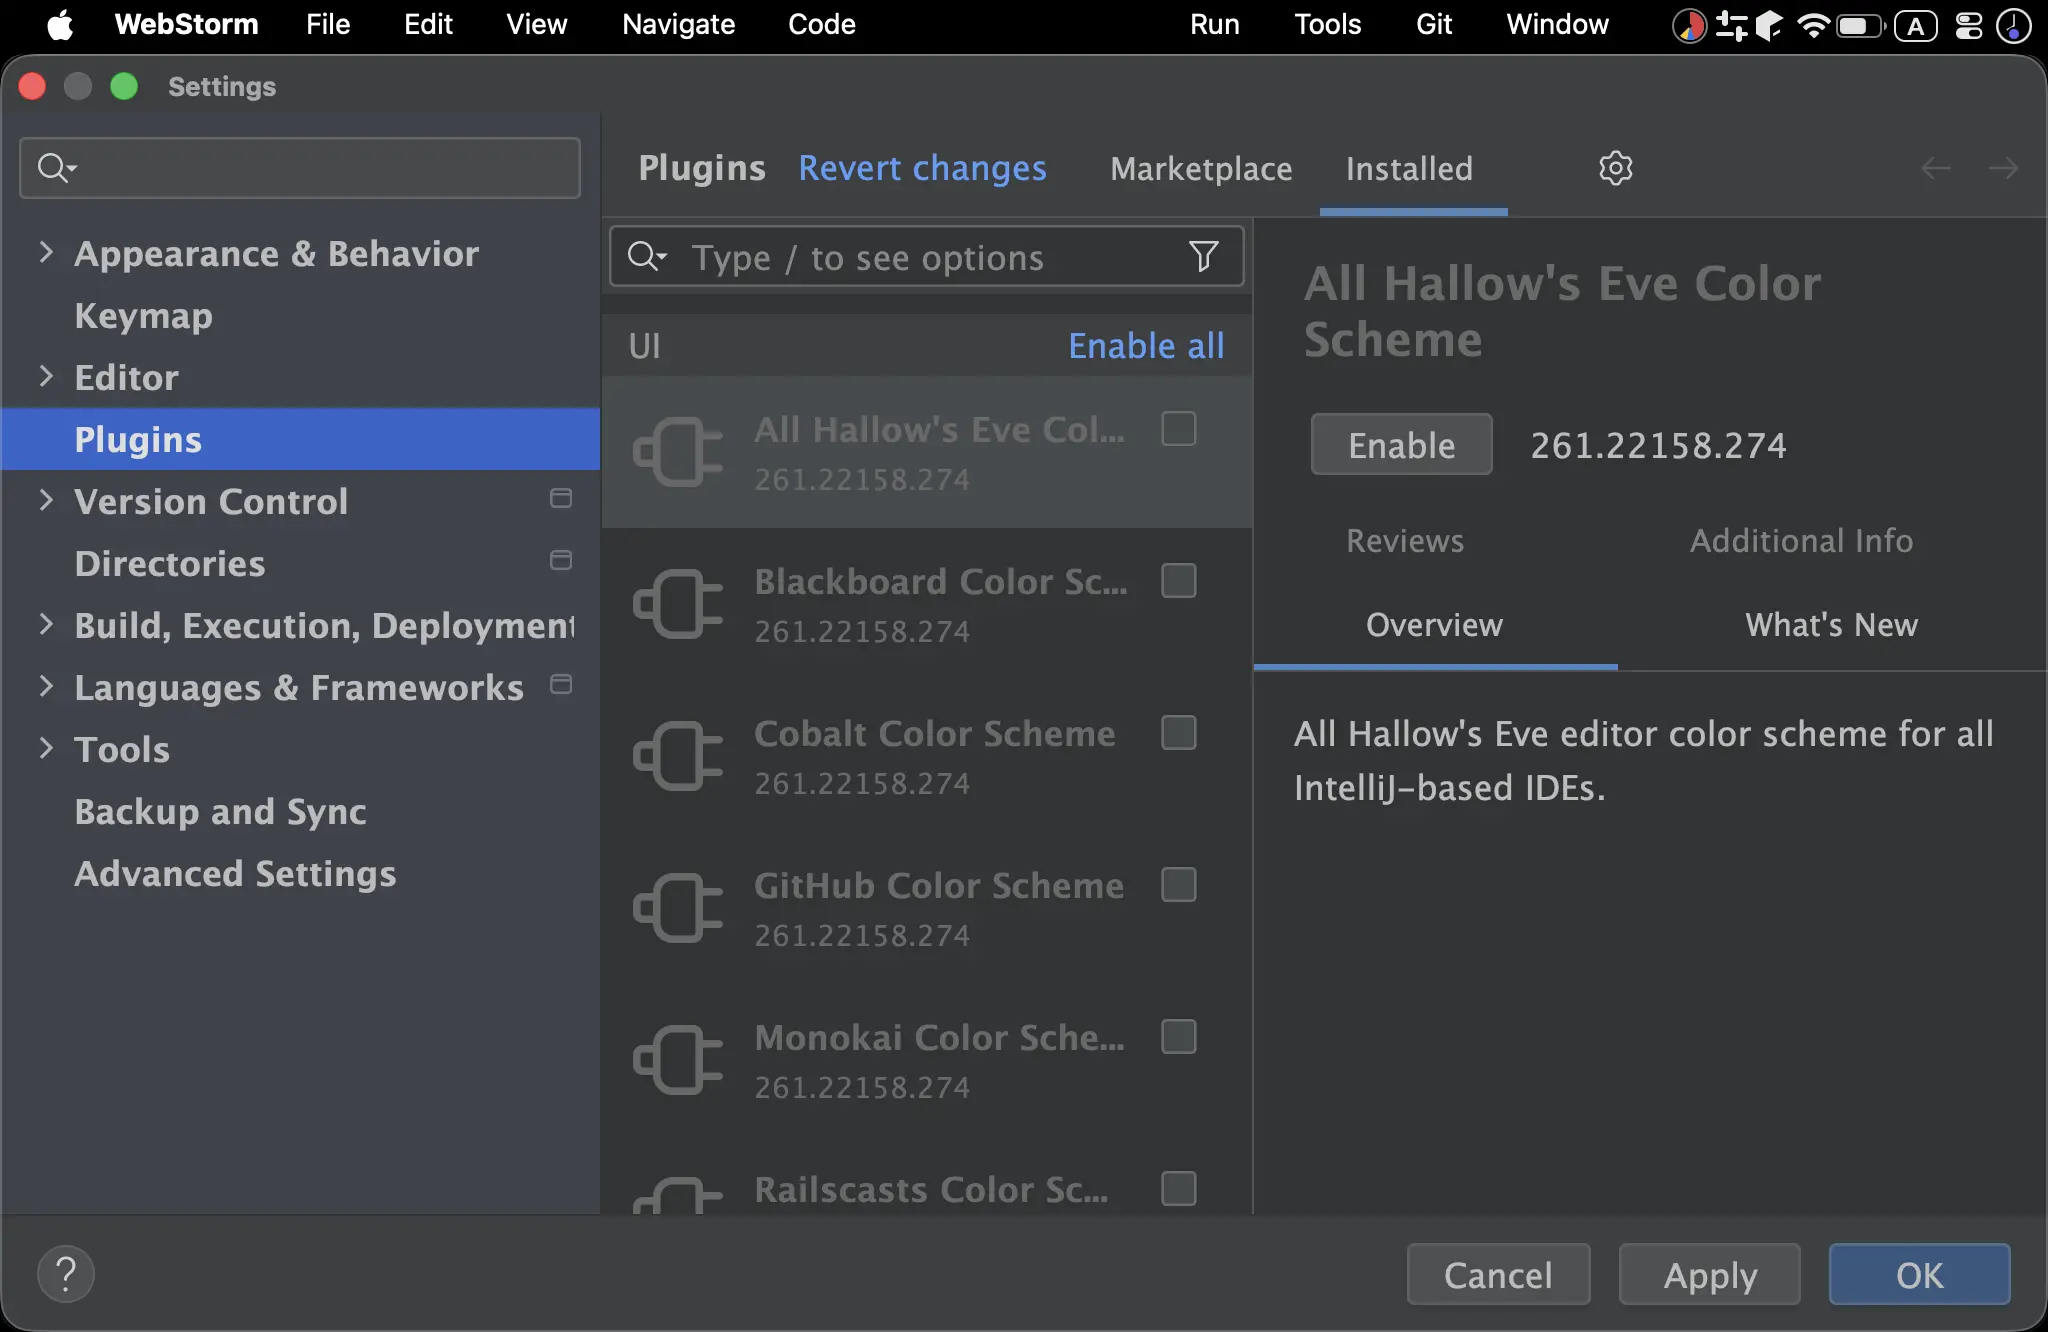
Task: Focus the settings search field
Action: coord(300,168)
